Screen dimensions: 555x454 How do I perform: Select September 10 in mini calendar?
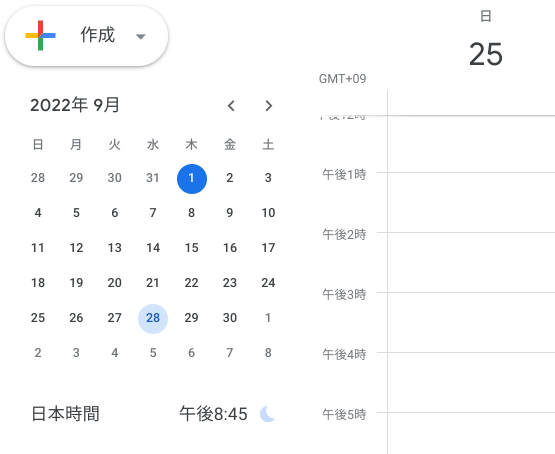pos(268,213)
